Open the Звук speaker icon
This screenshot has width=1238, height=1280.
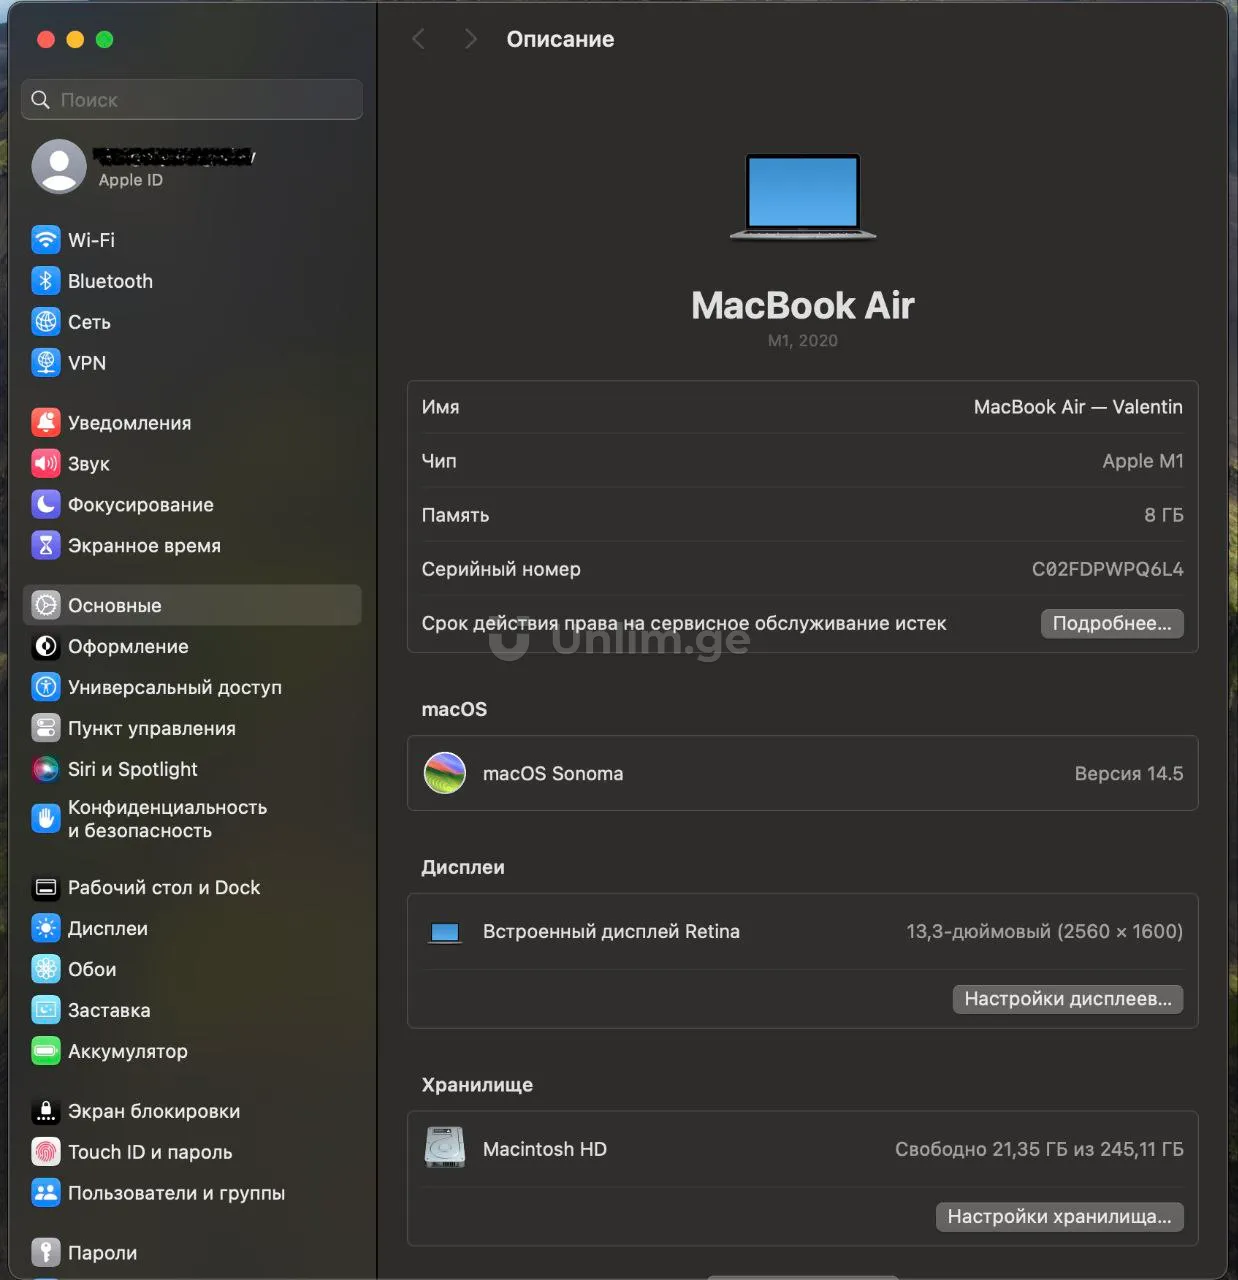[46, 464]
